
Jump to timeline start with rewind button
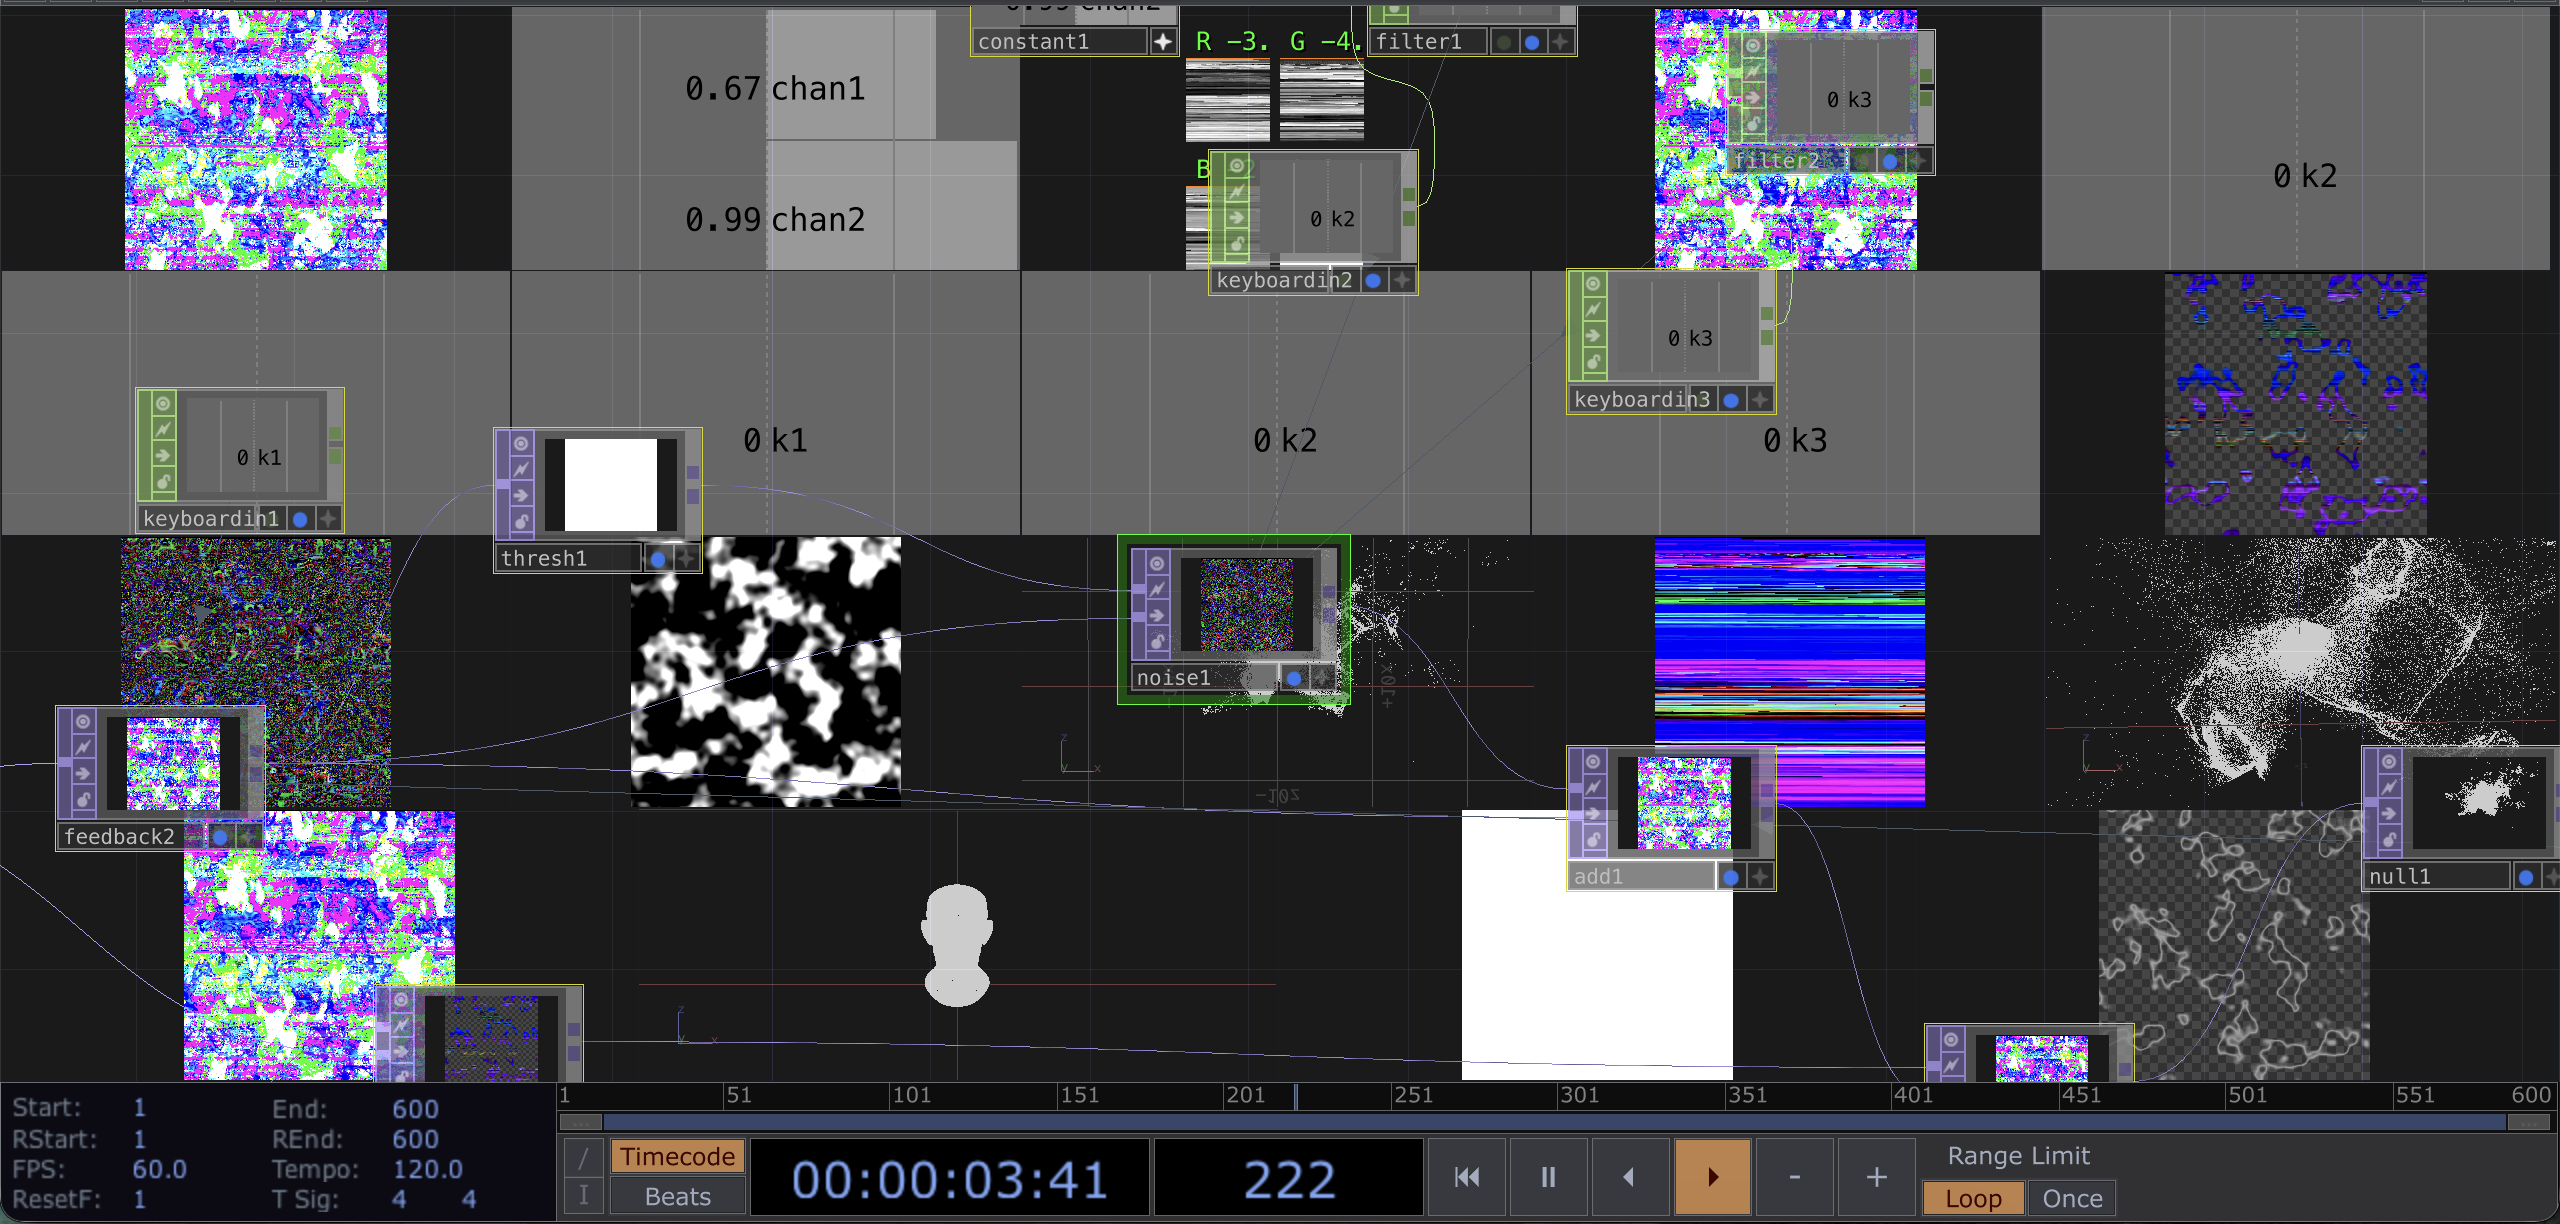(x=1467, y=1177)
